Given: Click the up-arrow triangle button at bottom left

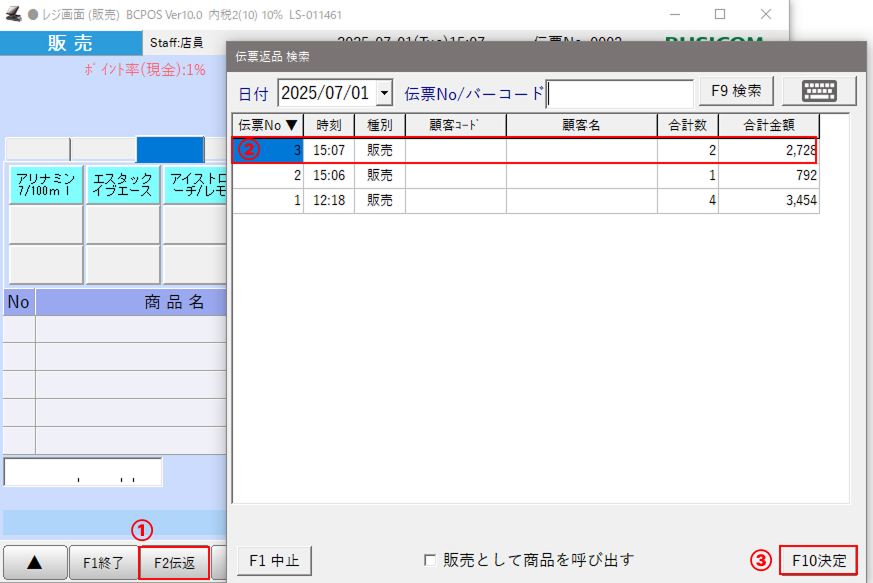Looking at the screenshot, I should coord(35,563).
